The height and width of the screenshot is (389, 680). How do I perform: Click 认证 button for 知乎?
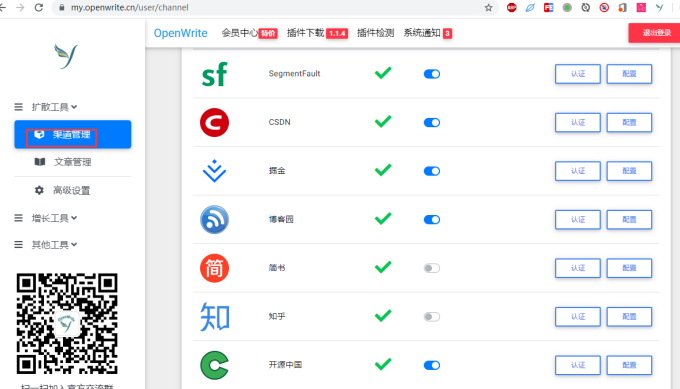click(x=578, y=317)
